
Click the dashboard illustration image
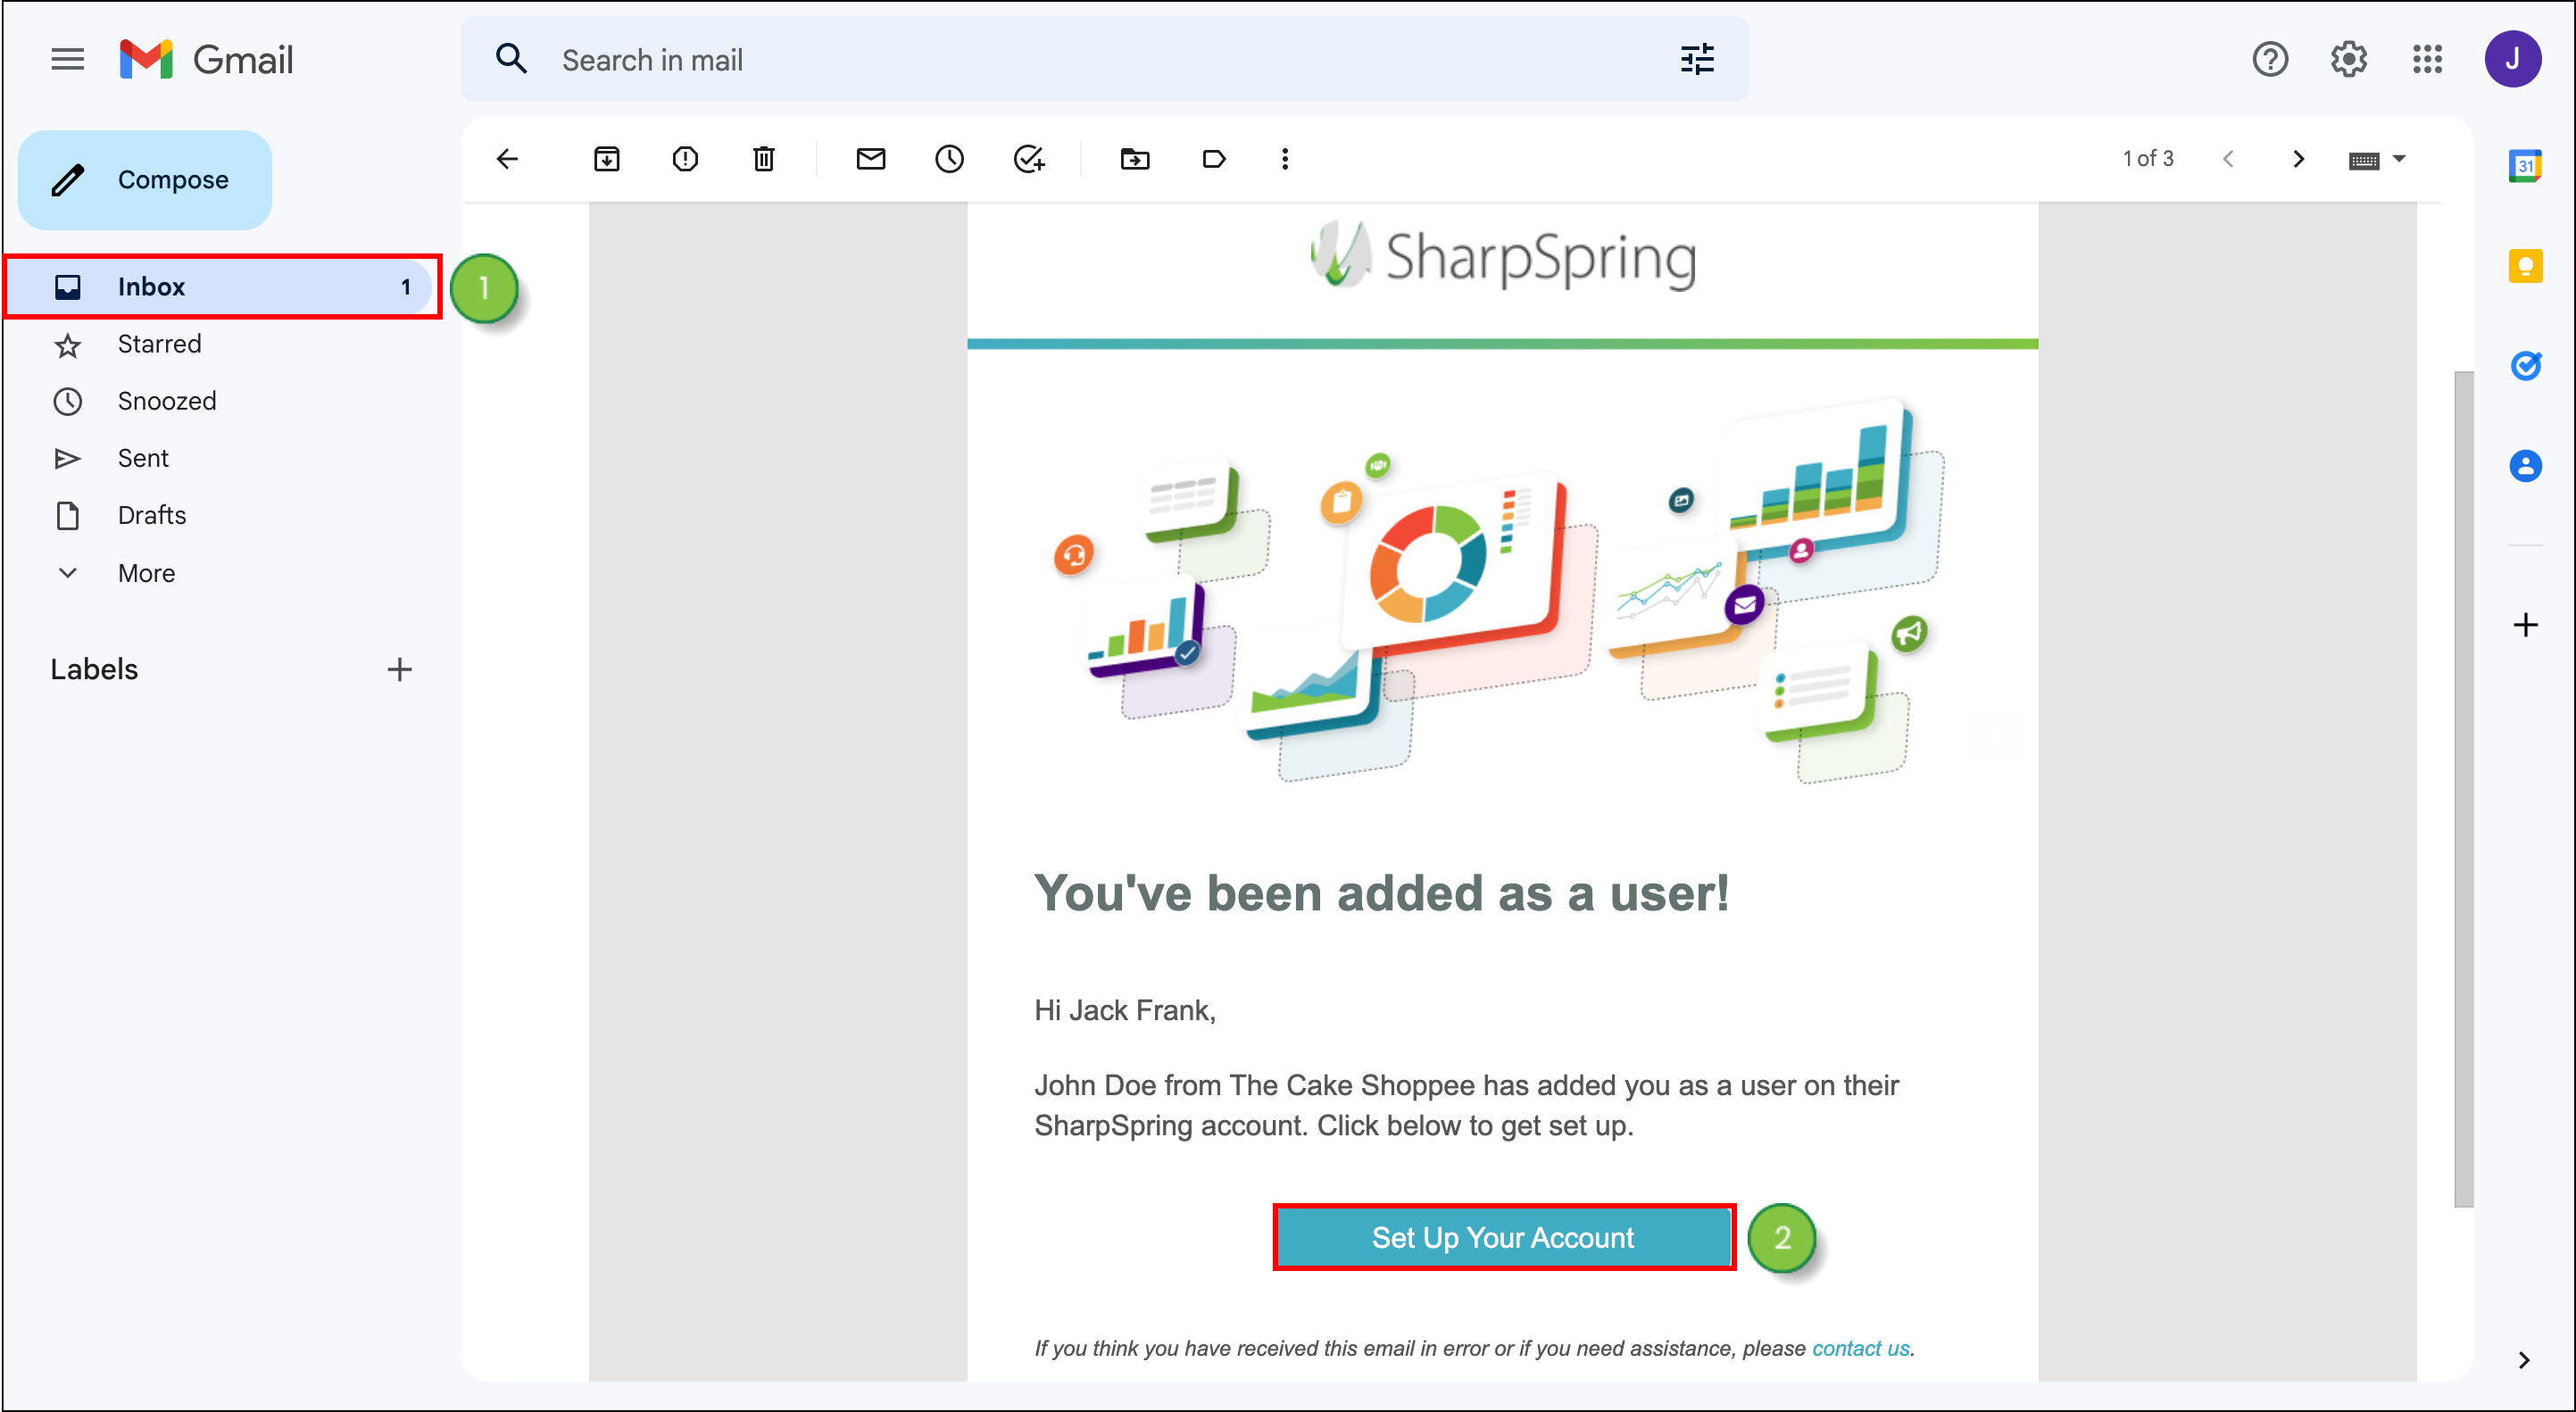click(1500, 590)
